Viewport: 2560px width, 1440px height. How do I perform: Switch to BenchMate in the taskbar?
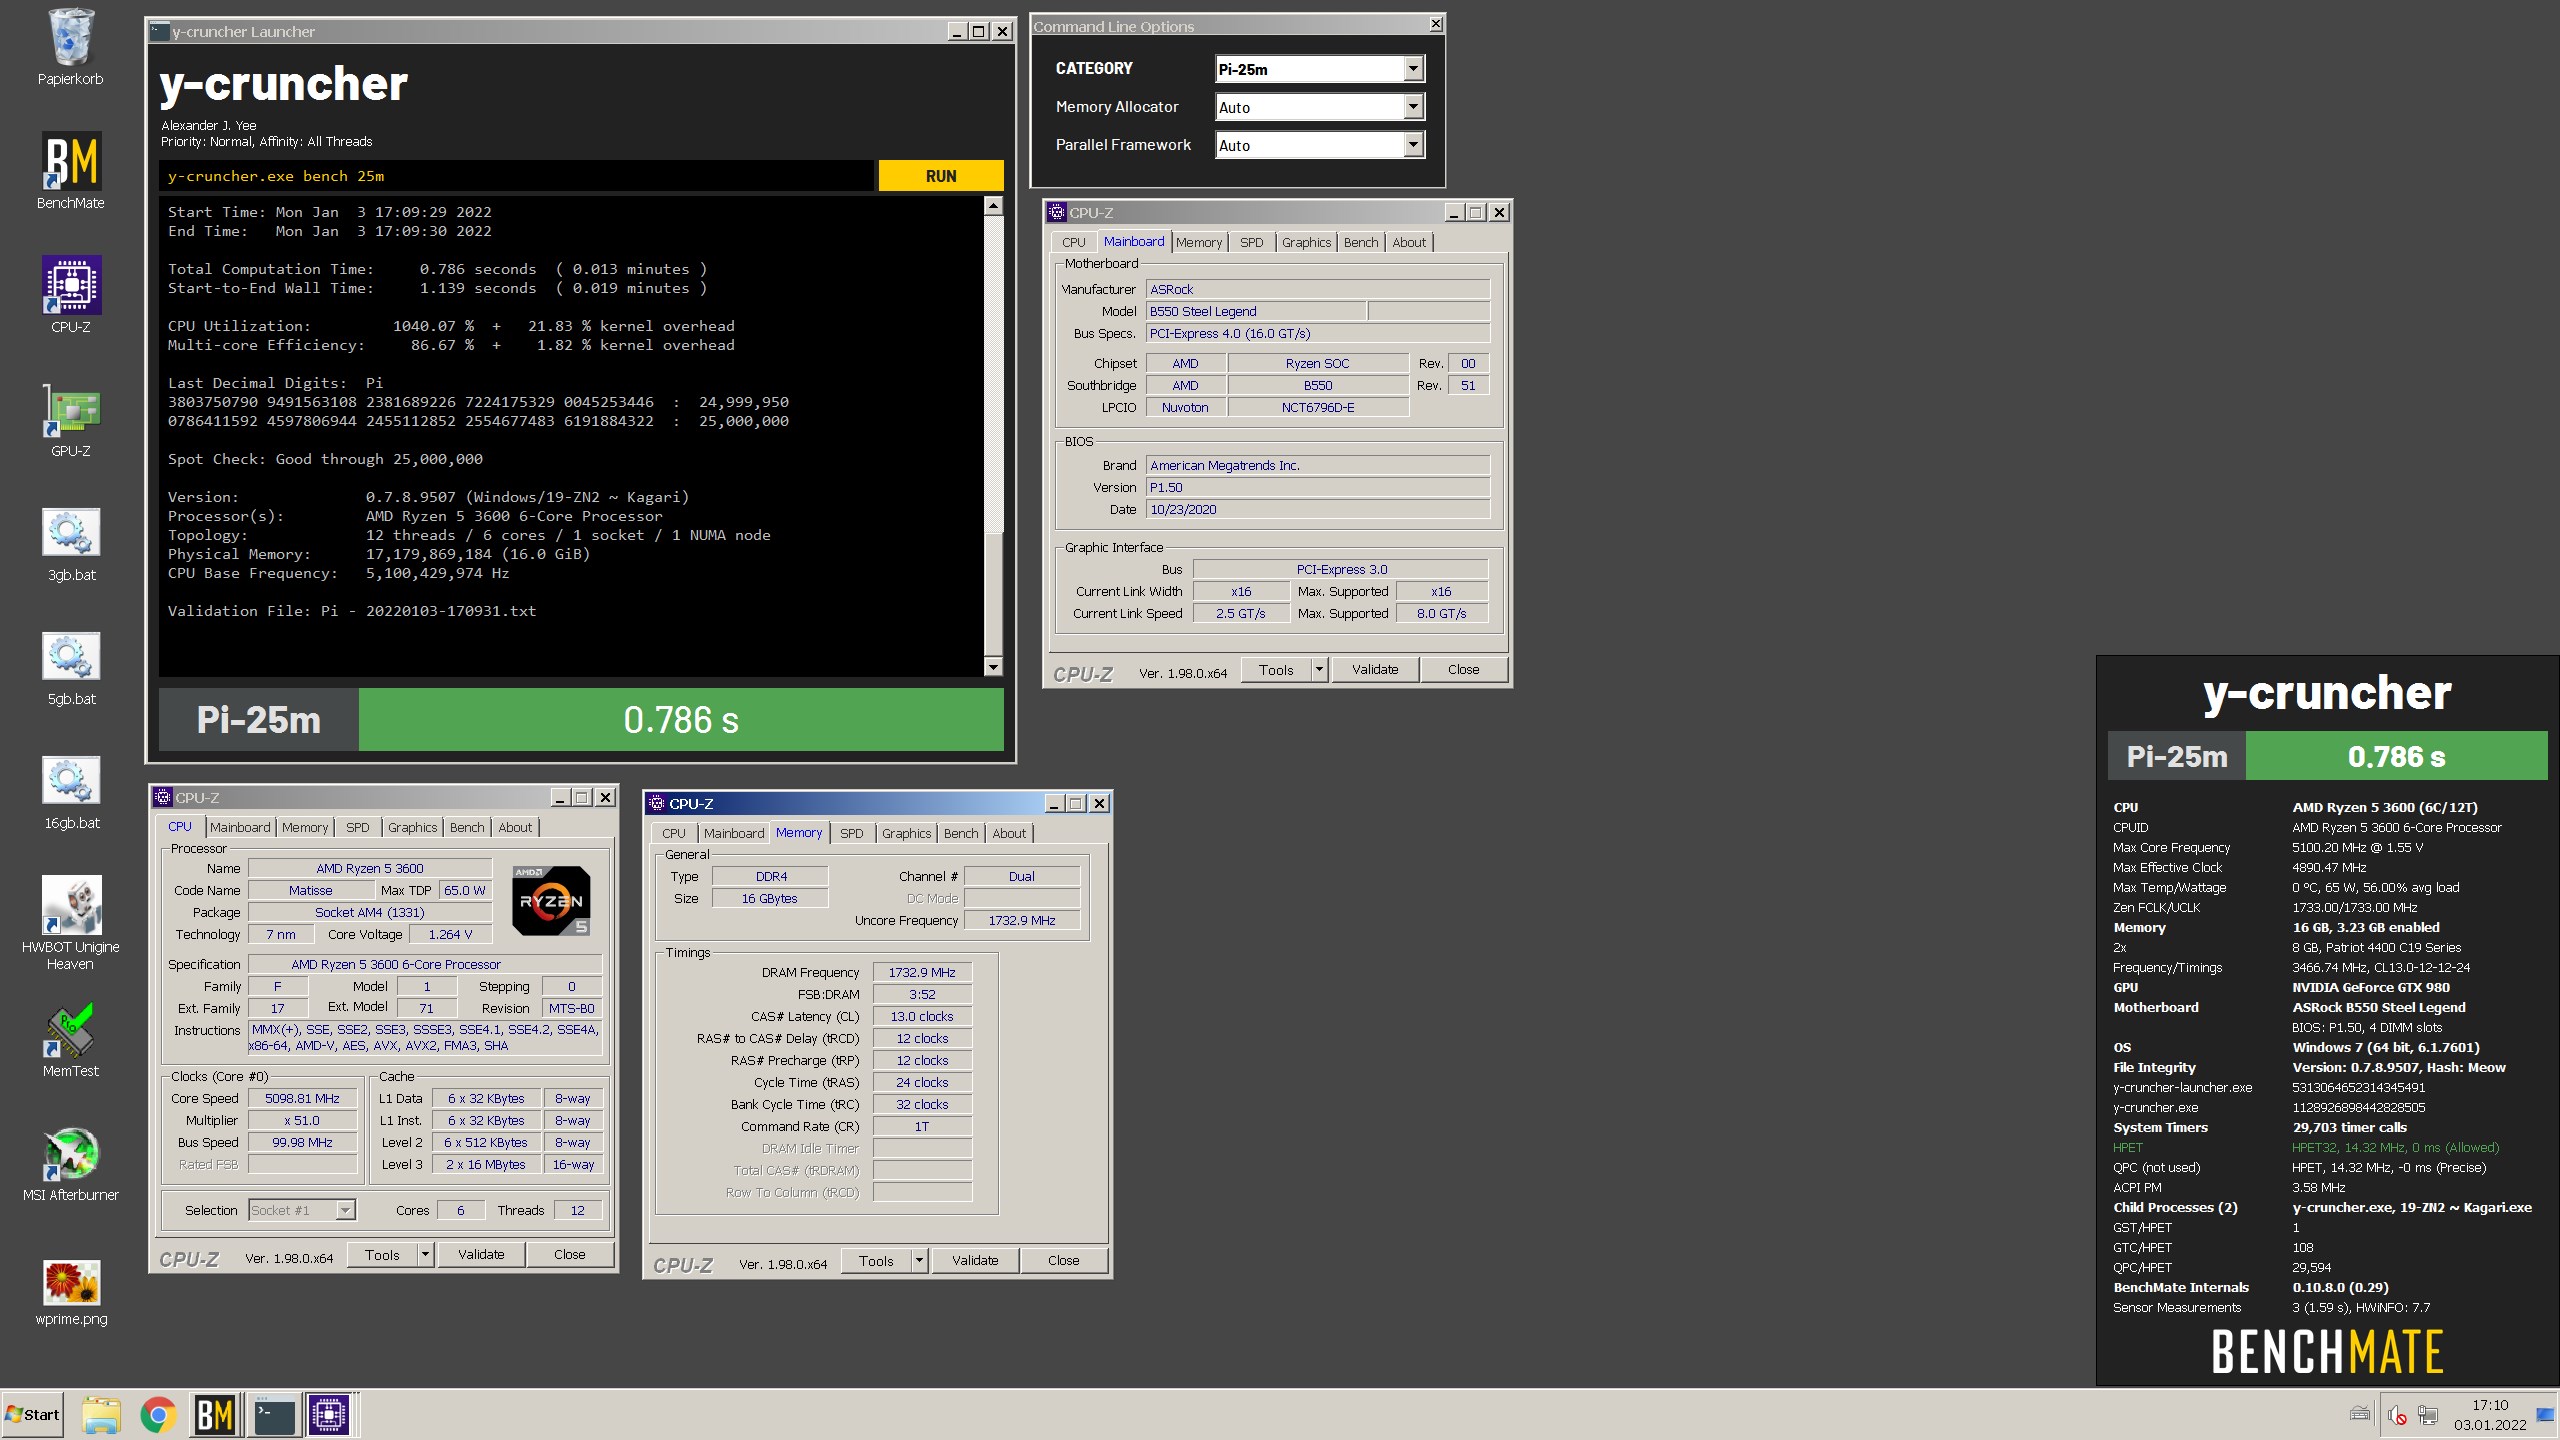(215, 1415)
